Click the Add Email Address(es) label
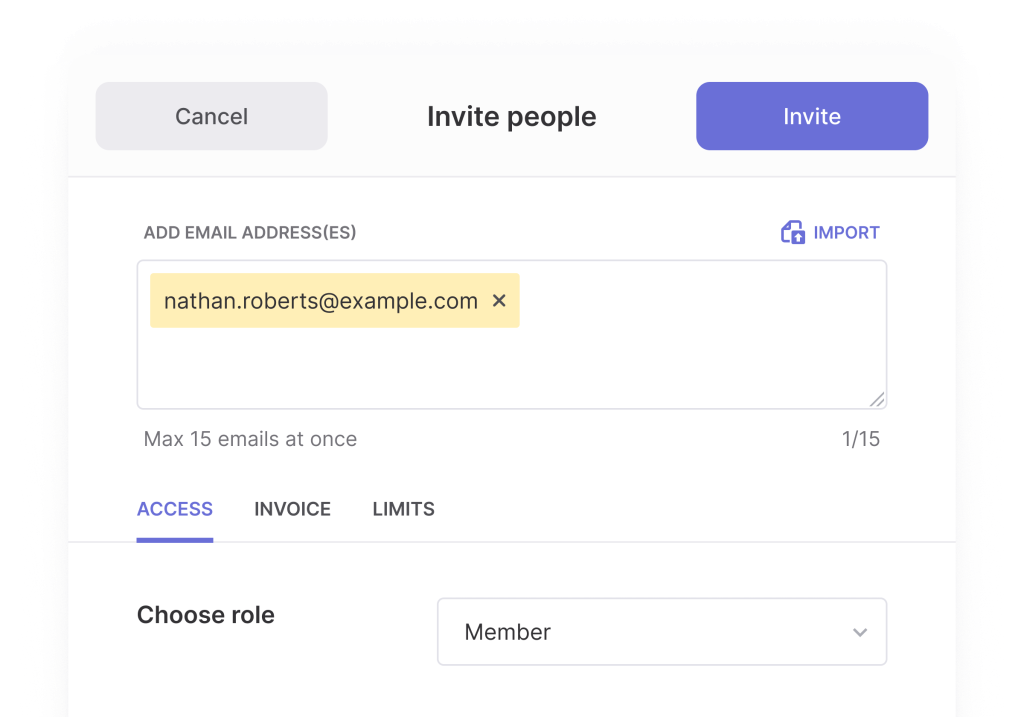The height and width of the screenshot is (717, 1024). 250,232
